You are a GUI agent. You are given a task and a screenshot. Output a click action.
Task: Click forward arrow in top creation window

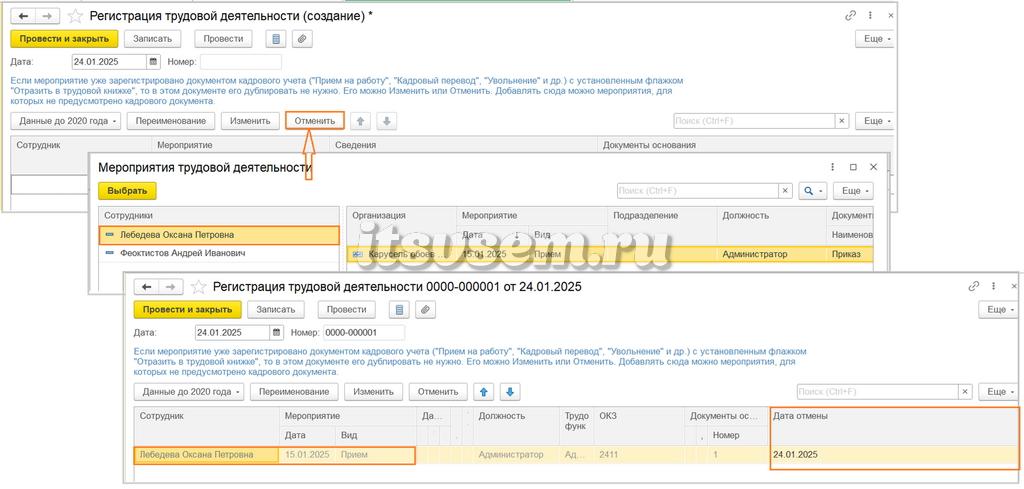[x=47, y=16]
